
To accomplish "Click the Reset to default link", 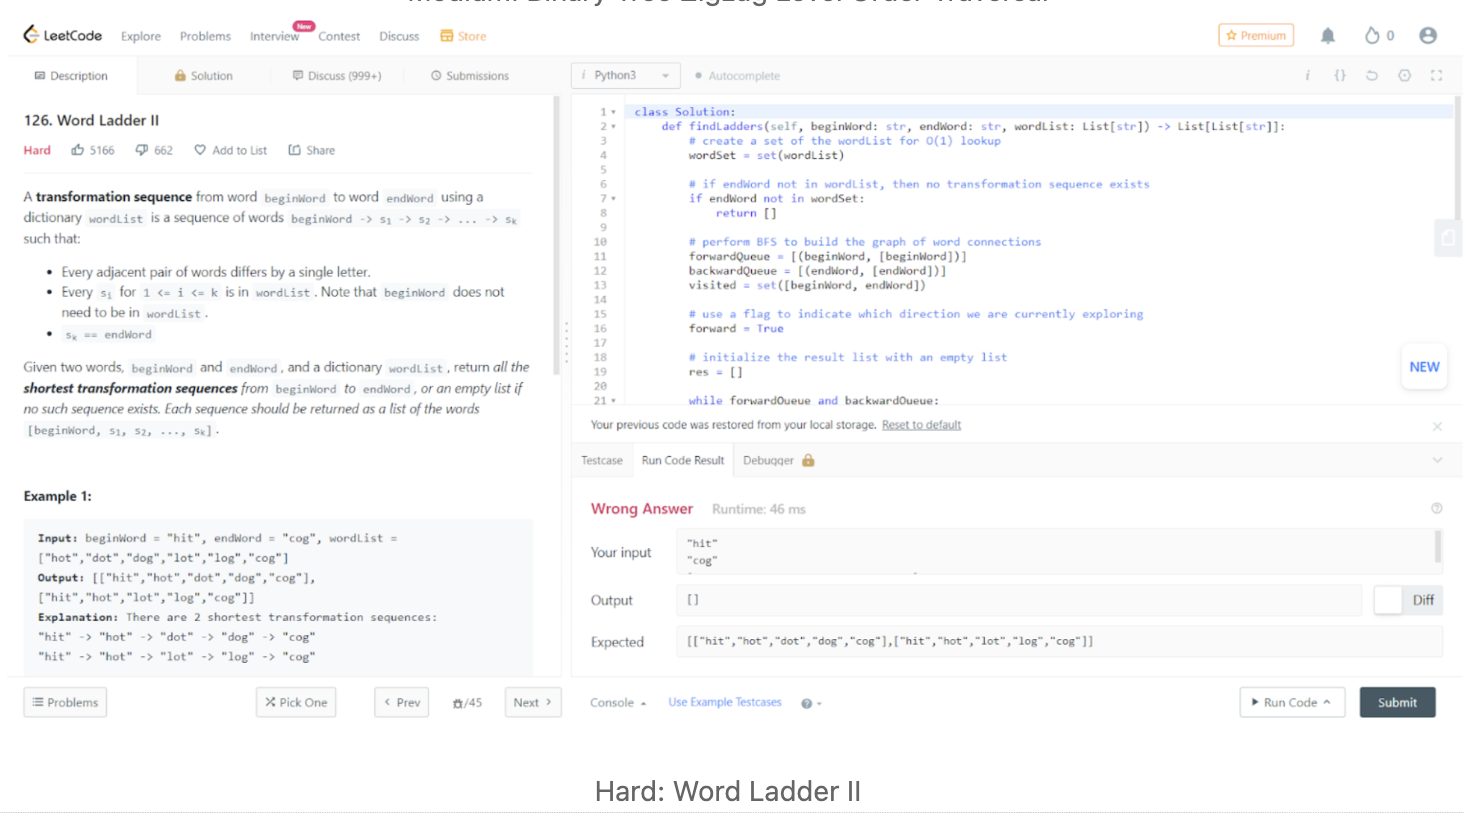I will coord(920,425).
